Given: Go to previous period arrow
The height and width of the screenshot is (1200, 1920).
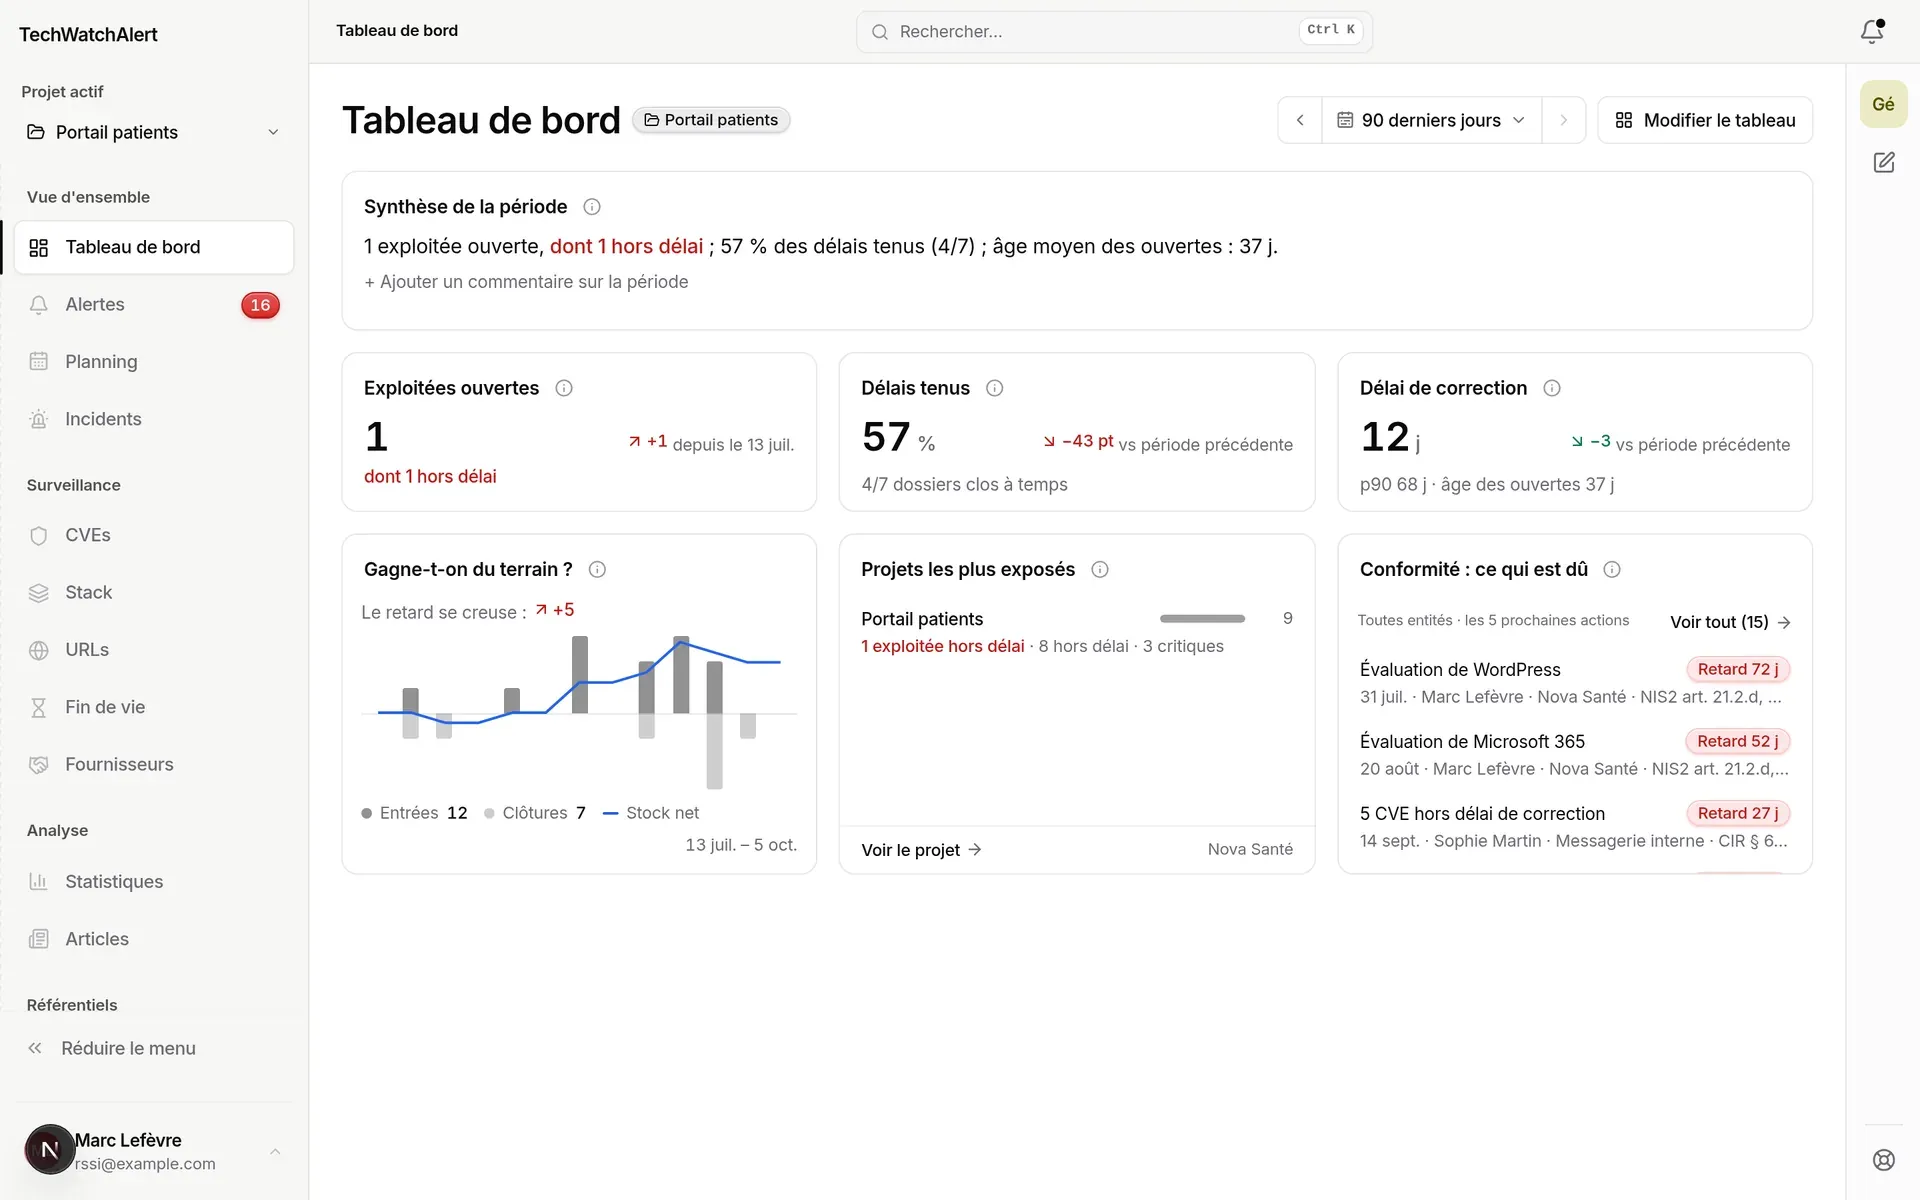Looking at the screenshot, I should (1300, 120).
